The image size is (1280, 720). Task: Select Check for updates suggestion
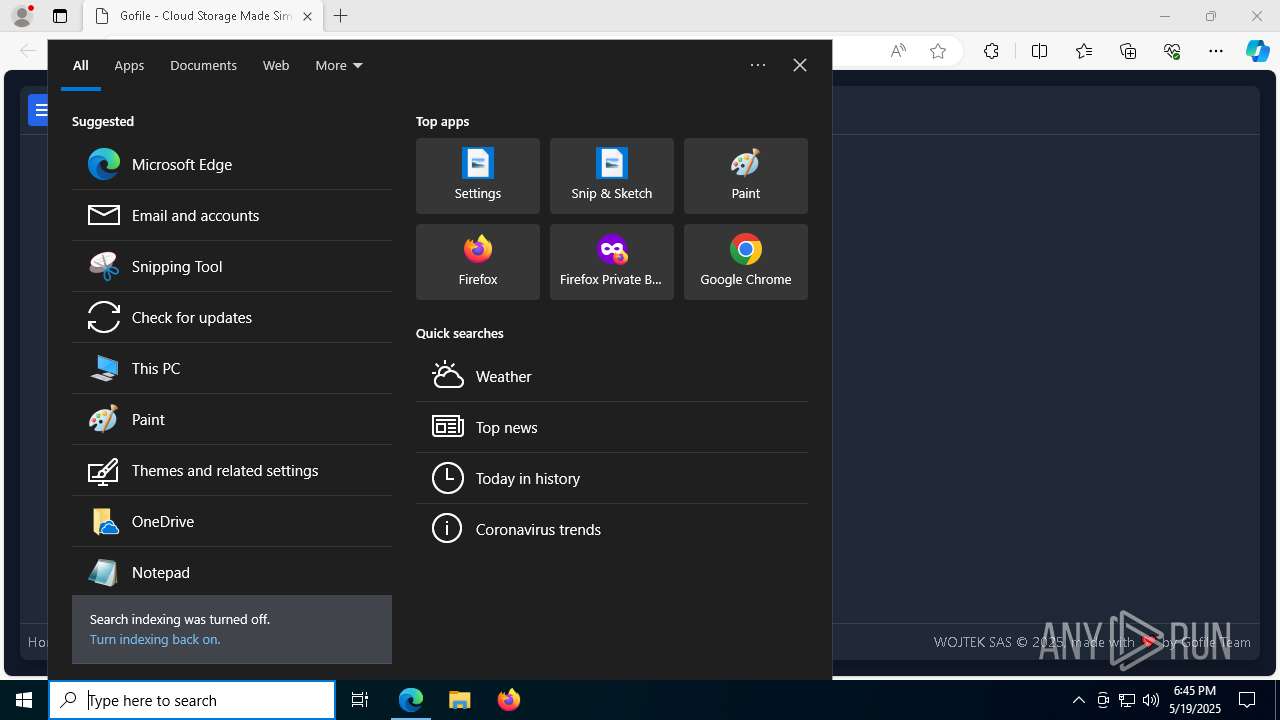pos(232,317)
